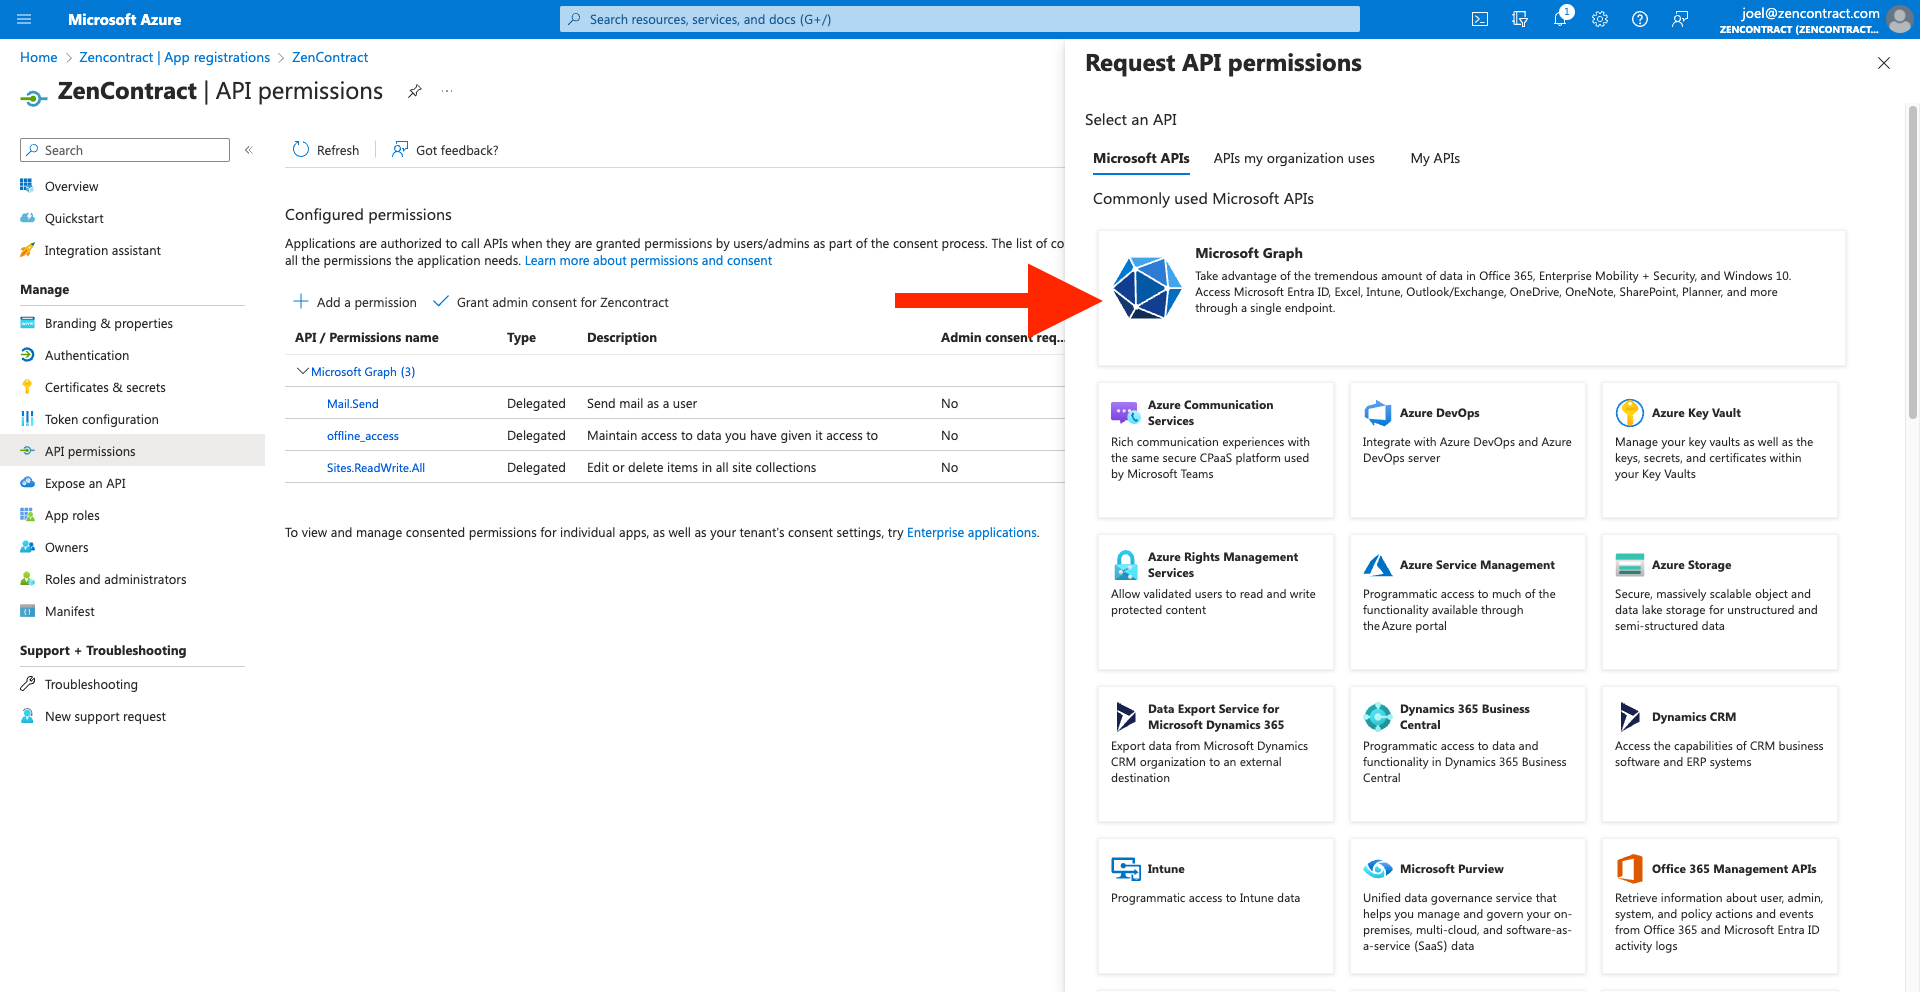Screen dimensions: 1920x992
Task: Switch to APIs my organization uses tab
Action: tap(1294, 158)
